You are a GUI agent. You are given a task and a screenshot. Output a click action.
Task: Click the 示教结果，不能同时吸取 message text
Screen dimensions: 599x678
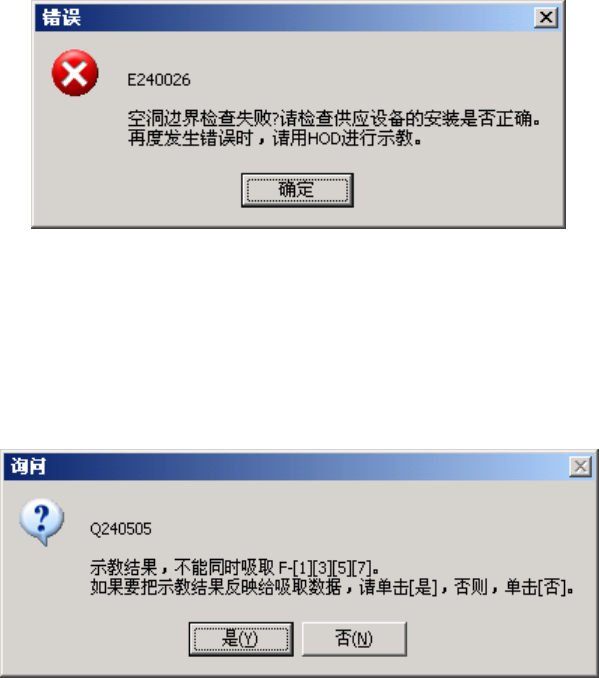[x=182, y=567]
